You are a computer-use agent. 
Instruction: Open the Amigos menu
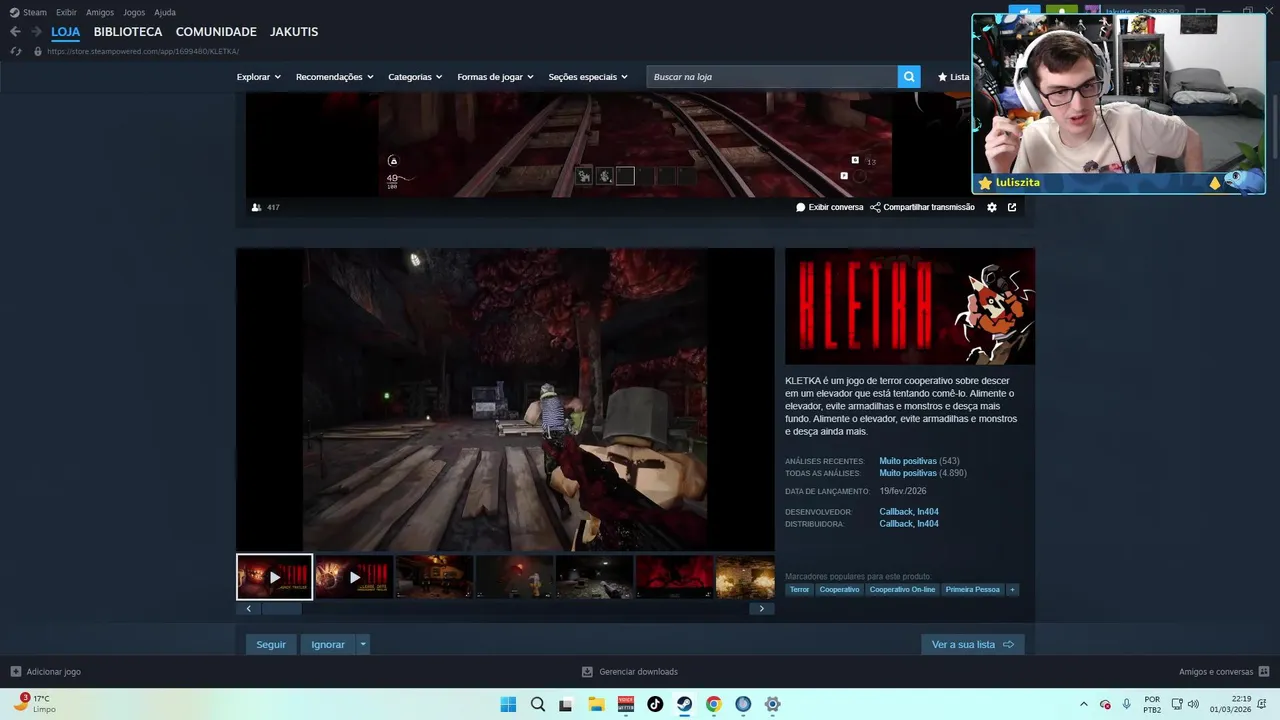click(x=100, y=12)
